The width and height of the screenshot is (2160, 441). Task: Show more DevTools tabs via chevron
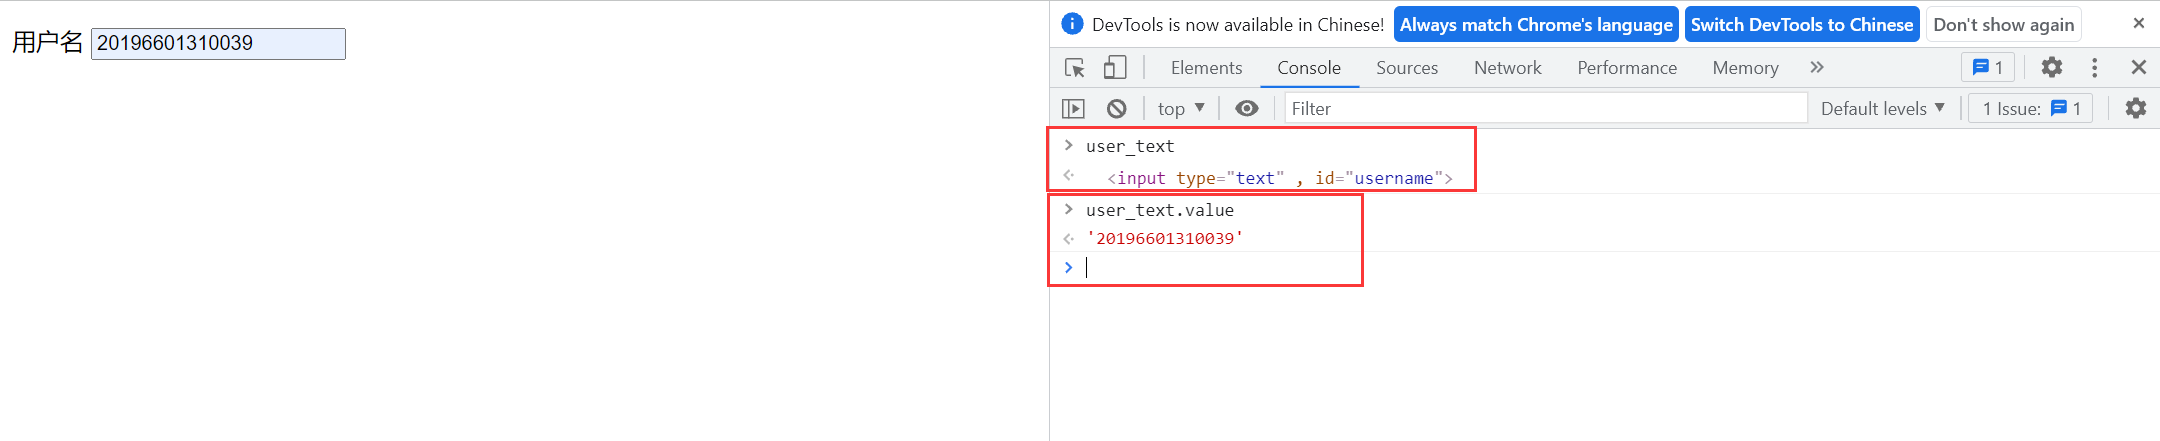pyautogui.click(x=1817, y=67)
